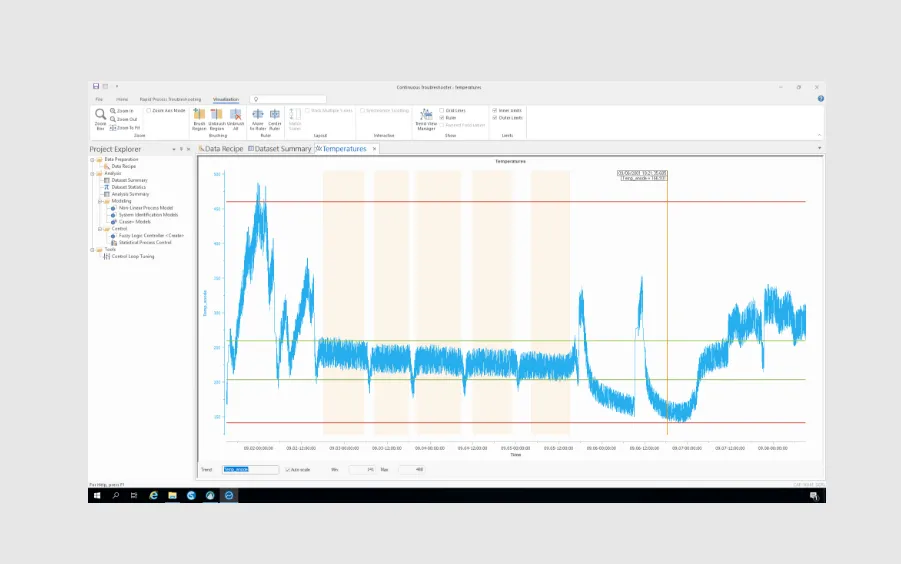Open the File menu
901x564 pixels.
point(99,99)
